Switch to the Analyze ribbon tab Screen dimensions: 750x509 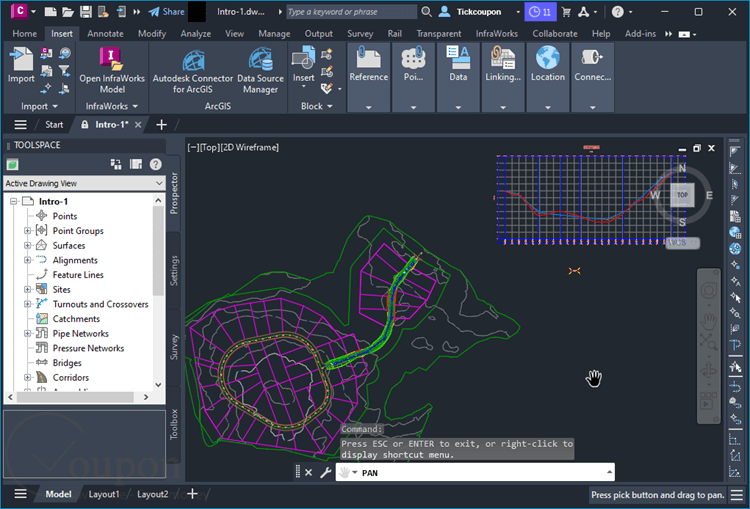196,33
